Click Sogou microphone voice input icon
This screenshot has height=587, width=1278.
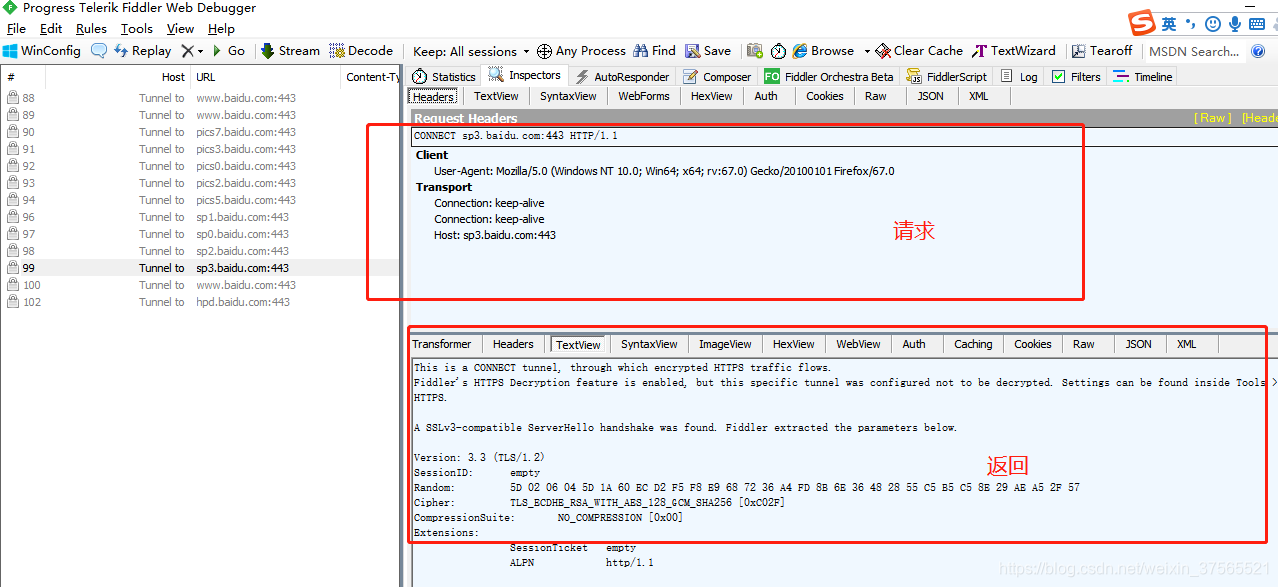tap(1236, 23)
